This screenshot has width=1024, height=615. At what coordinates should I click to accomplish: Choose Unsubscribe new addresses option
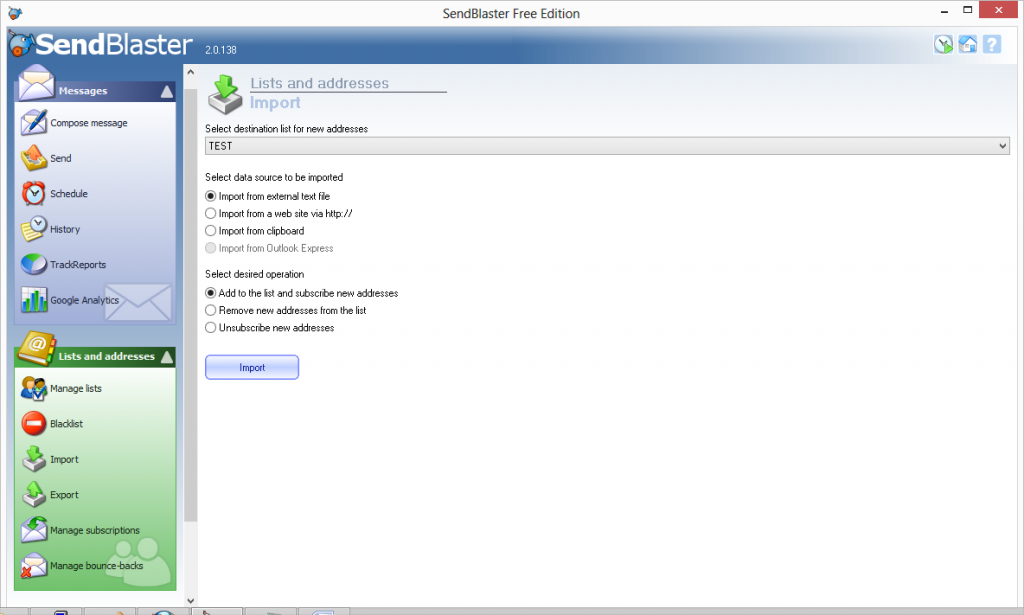coord(210,328)
